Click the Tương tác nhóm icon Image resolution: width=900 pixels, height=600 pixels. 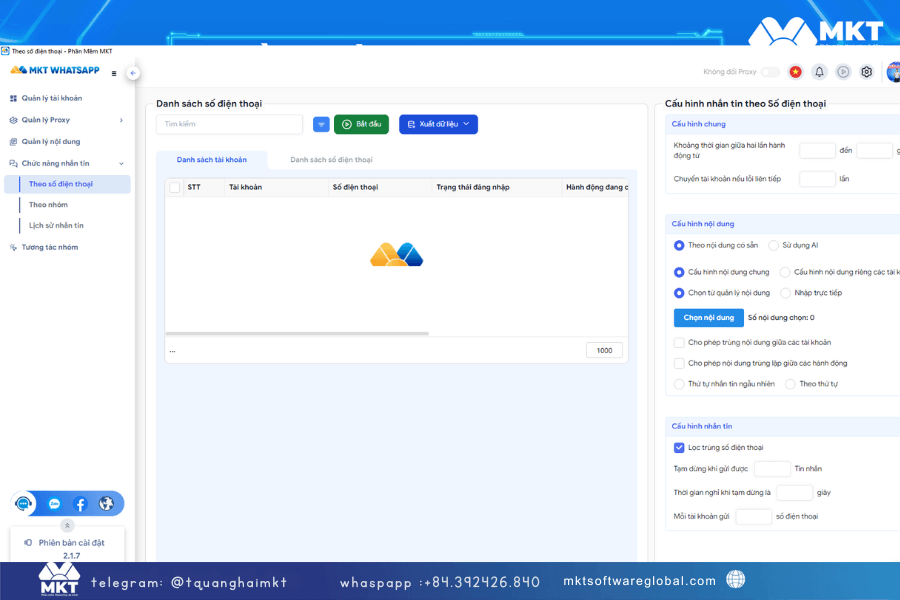coord(13,247)
